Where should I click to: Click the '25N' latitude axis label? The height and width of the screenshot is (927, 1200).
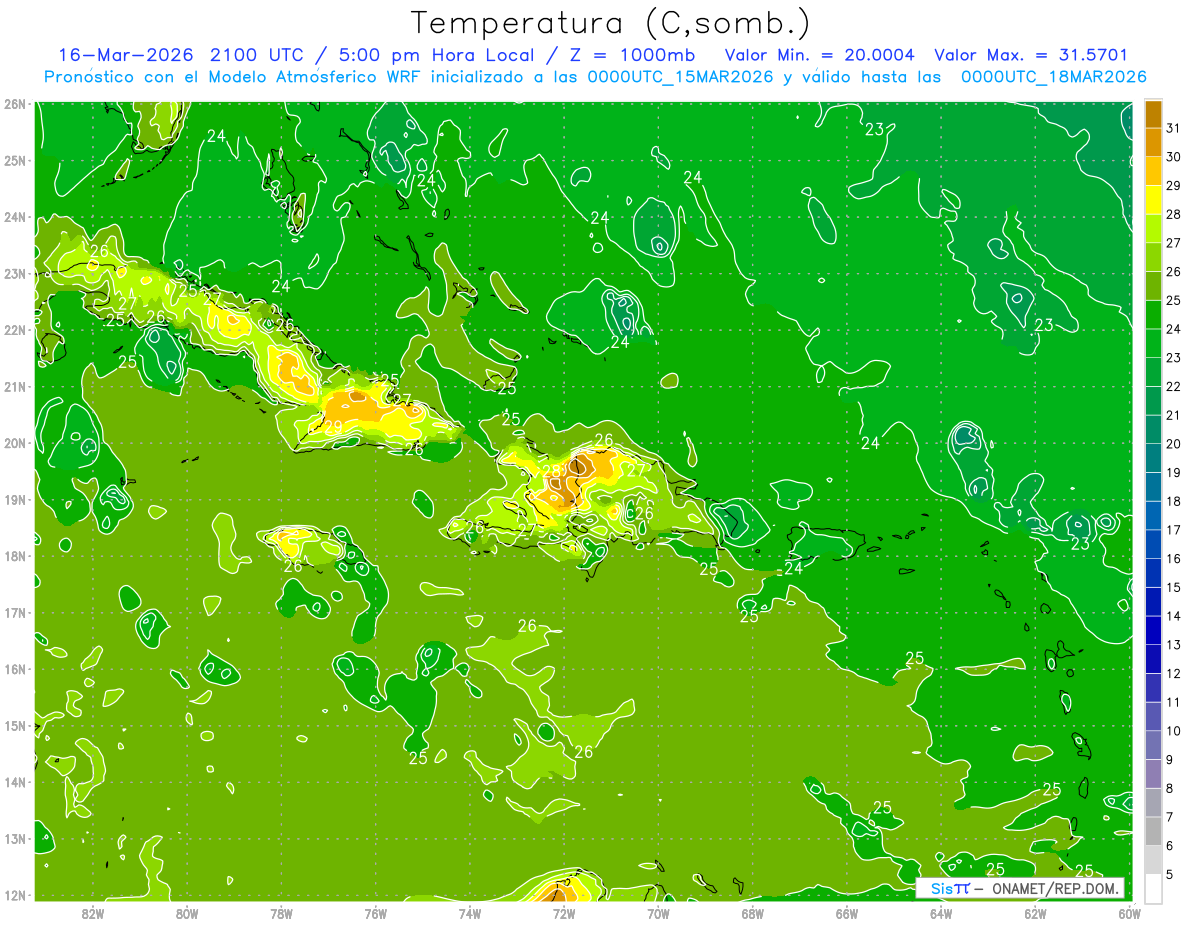point(15,160)
